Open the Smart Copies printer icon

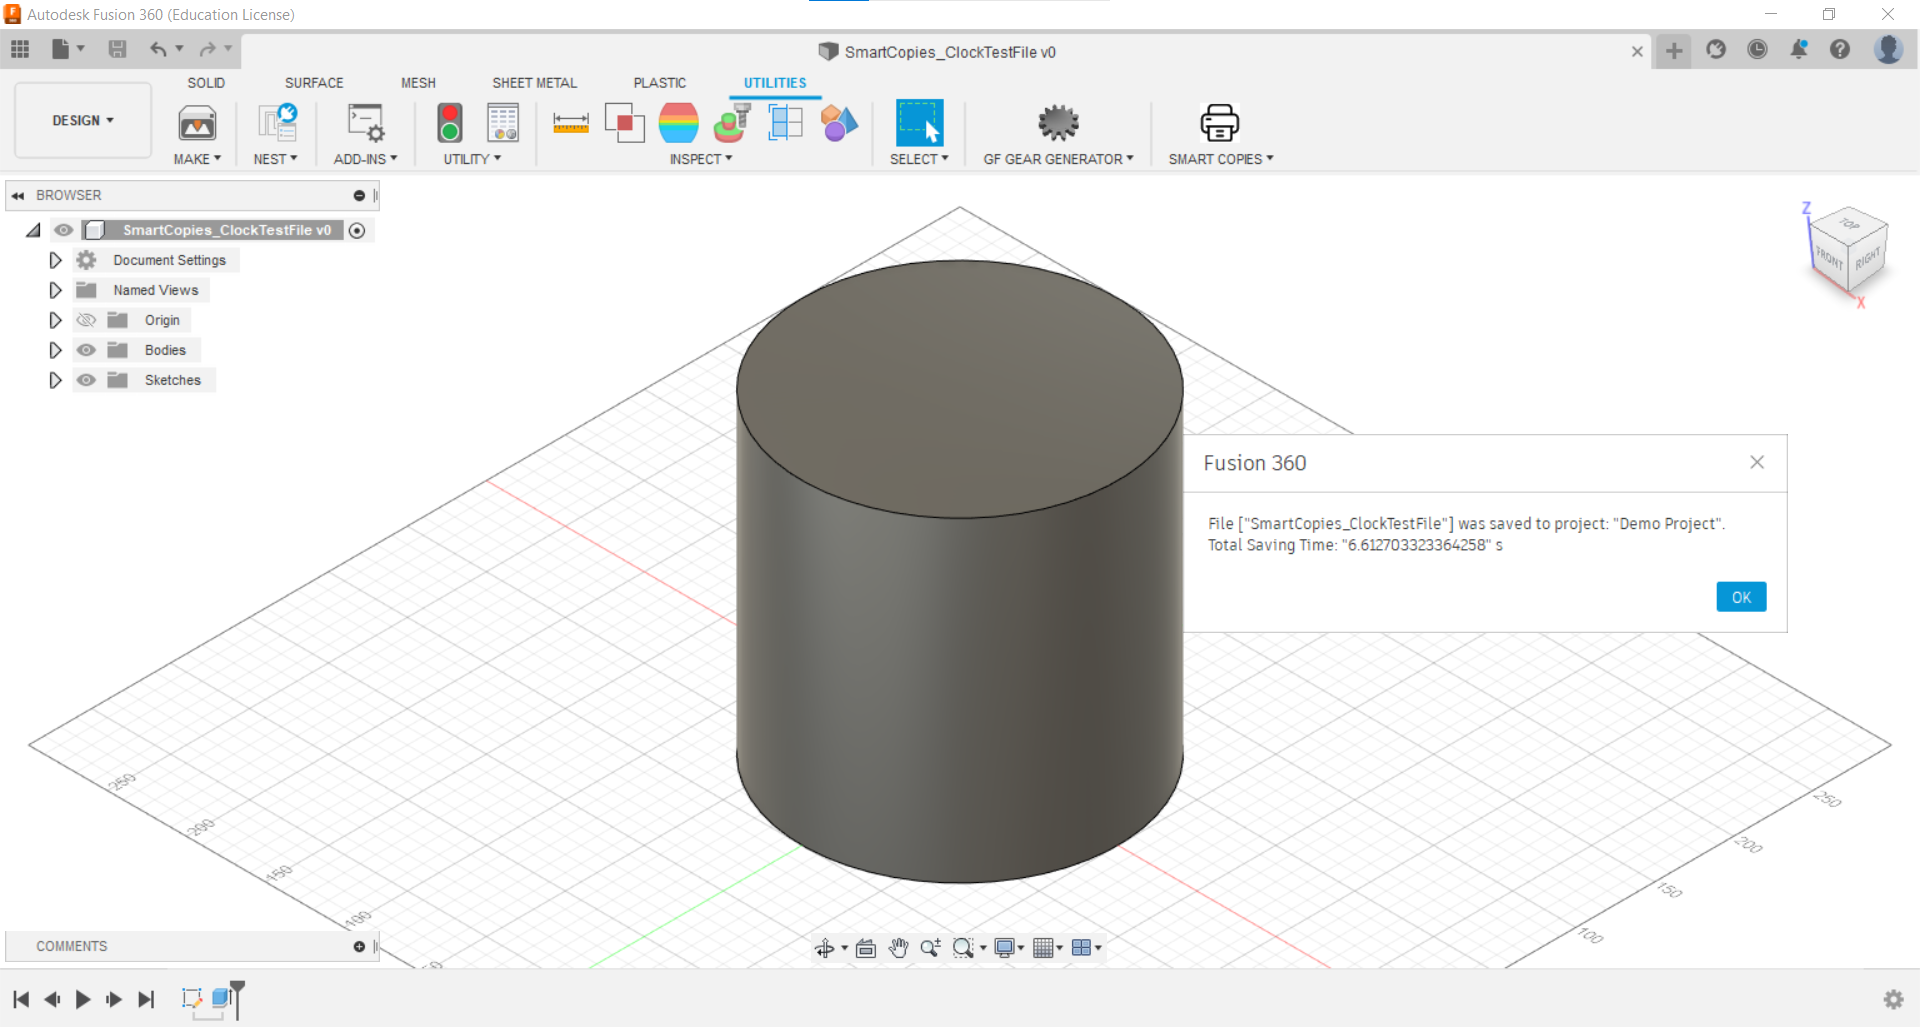click(x=1219, y=123)
